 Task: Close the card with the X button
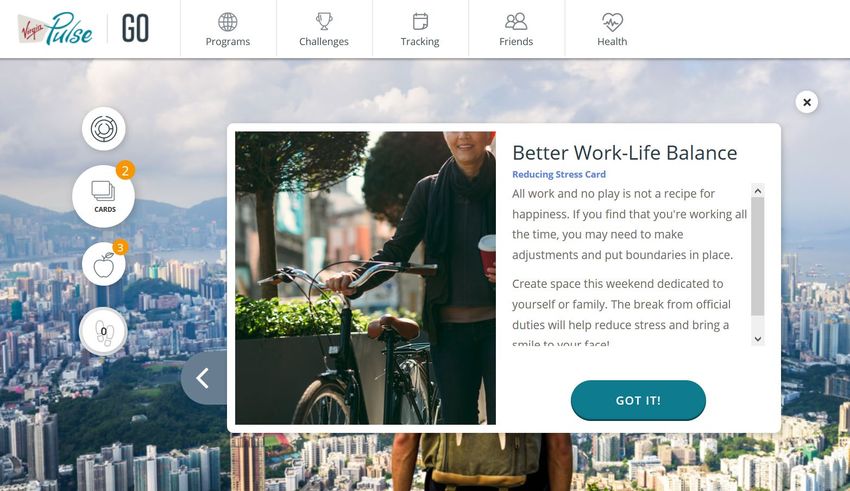[807, 102]
